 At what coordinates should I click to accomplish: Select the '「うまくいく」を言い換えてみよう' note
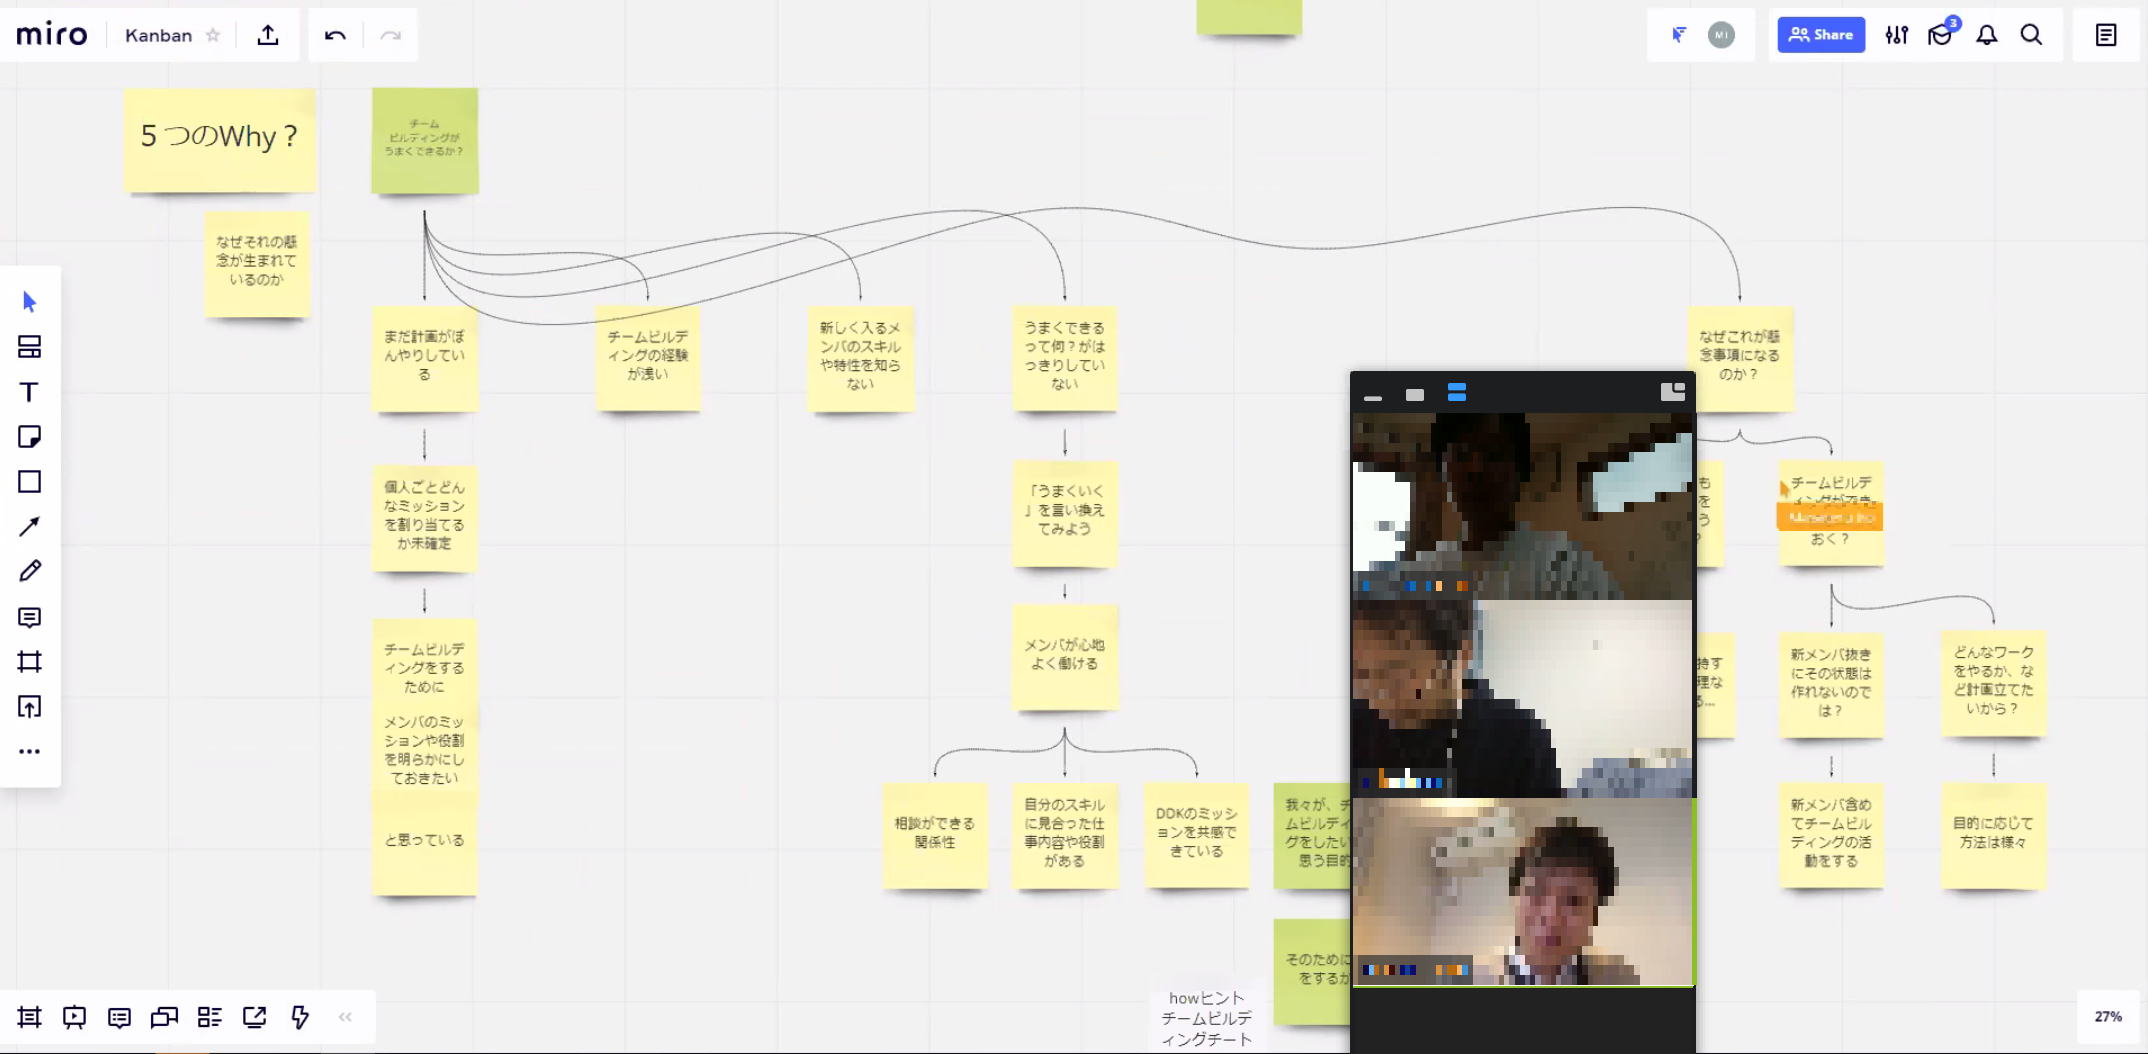coord(1065,512)
